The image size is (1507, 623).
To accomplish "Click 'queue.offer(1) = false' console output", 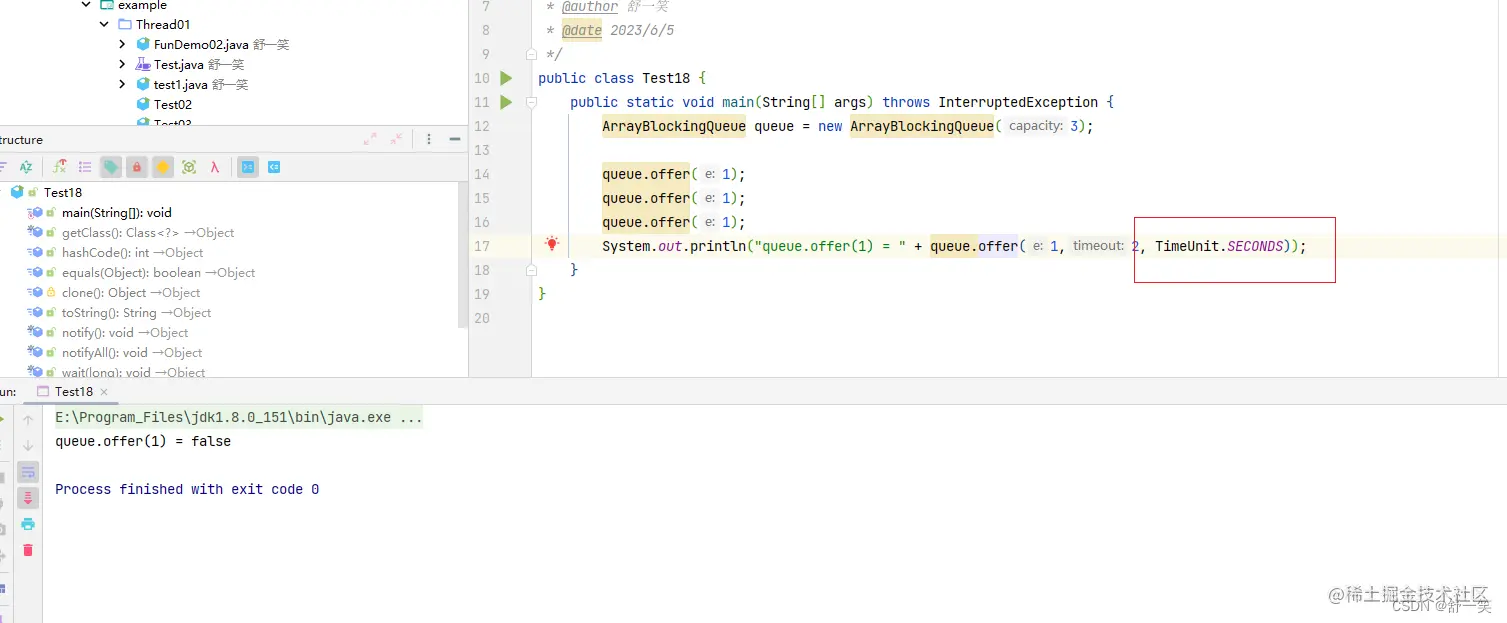I will click(143, 441).
